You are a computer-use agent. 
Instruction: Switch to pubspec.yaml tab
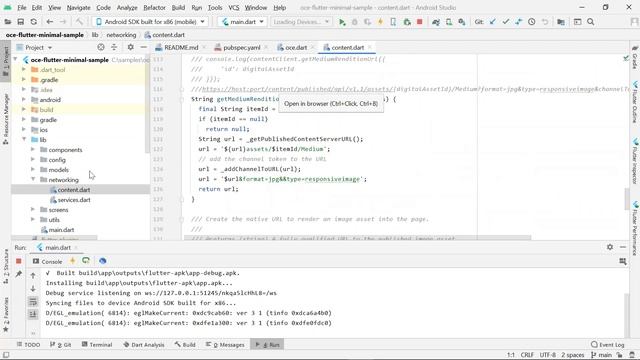(x=242, y=47)
